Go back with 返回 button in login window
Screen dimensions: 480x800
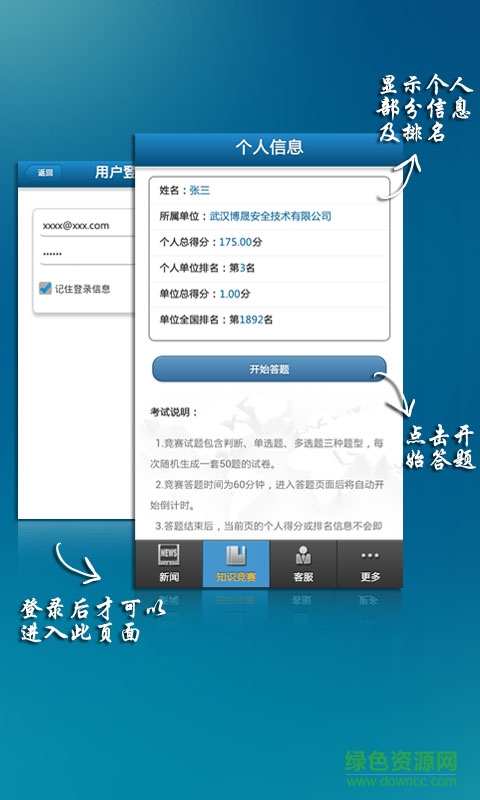44,172
